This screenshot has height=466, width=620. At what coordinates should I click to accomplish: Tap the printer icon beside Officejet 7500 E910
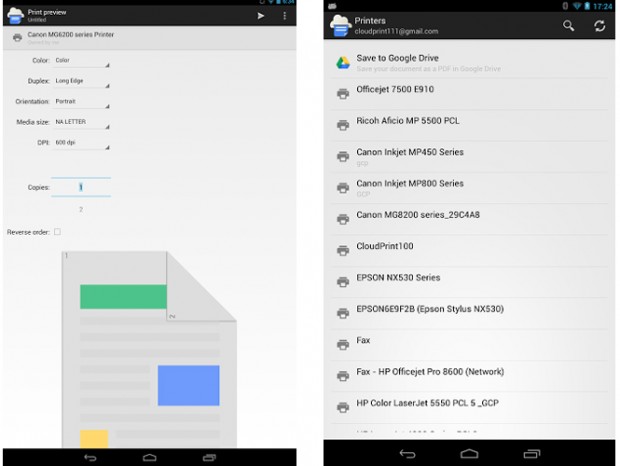tap(343, 94)
